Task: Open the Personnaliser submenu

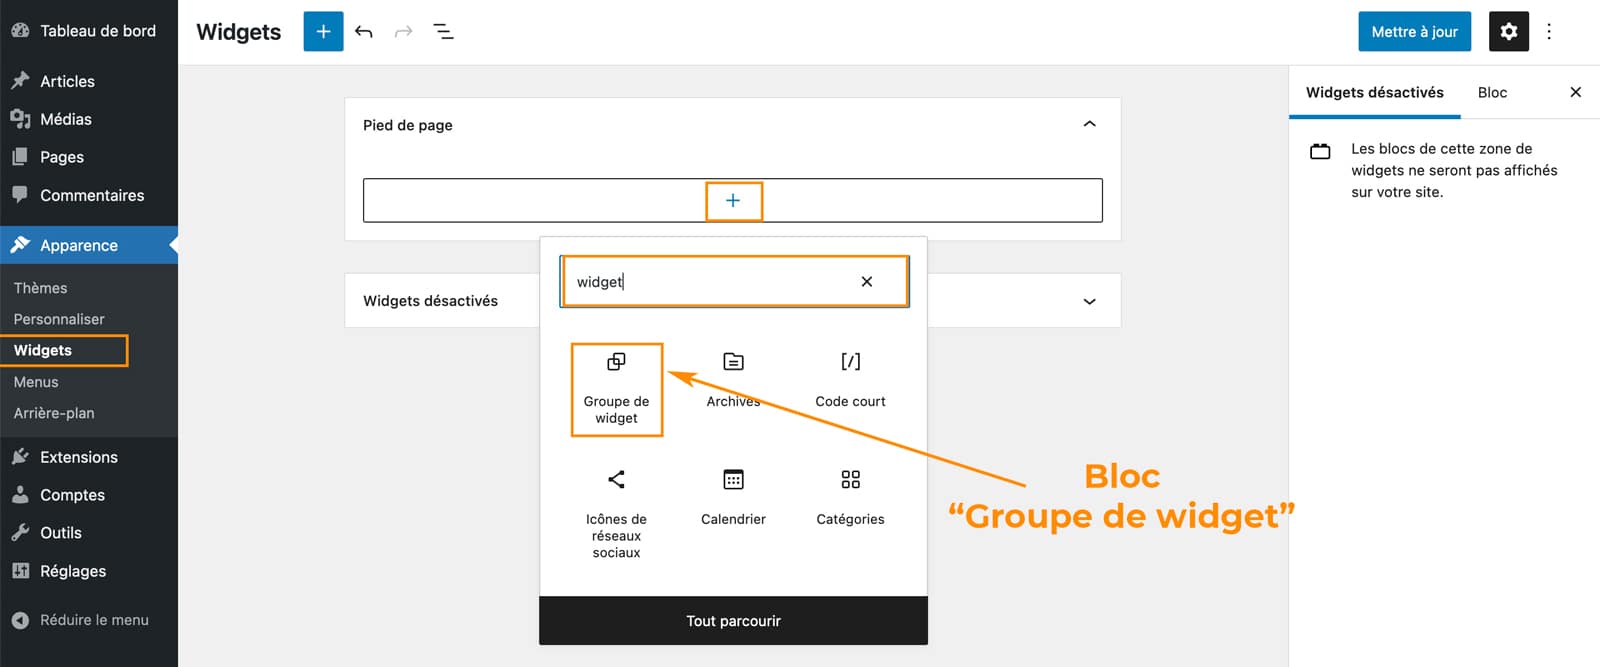Action: 59,319
